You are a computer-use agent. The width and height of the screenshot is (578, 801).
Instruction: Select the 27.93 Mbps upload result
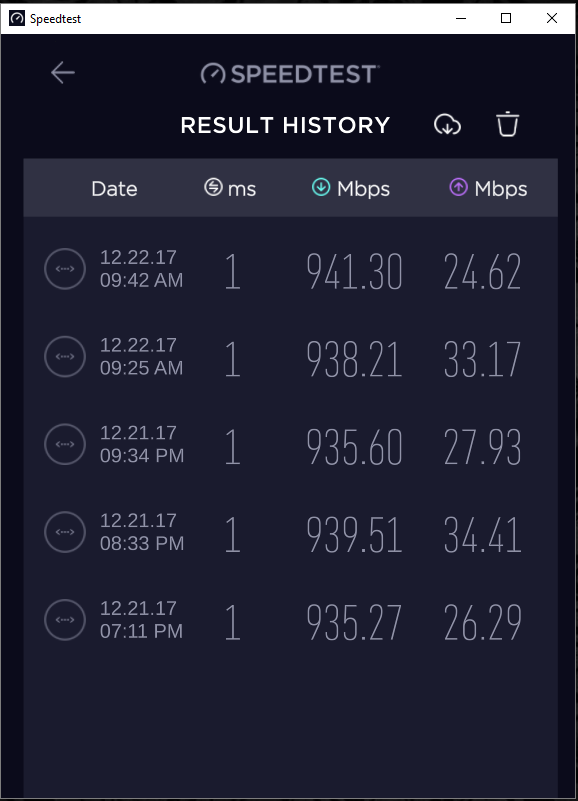pos(482,447)
